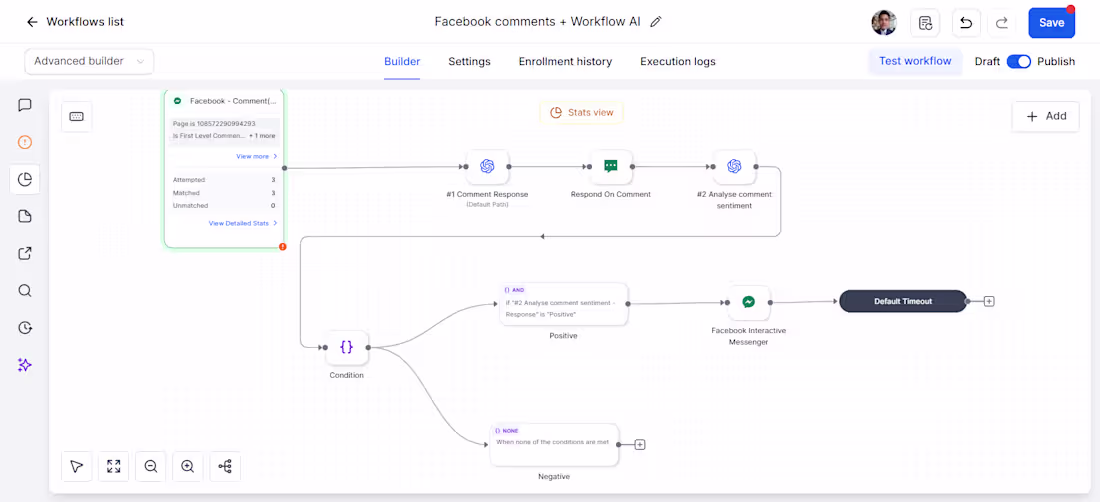Image resolution: width=1100 pixels, height=502 pixels.
Task: Click the 'Unmatched' stat row
Action: (x=224, y=205)
